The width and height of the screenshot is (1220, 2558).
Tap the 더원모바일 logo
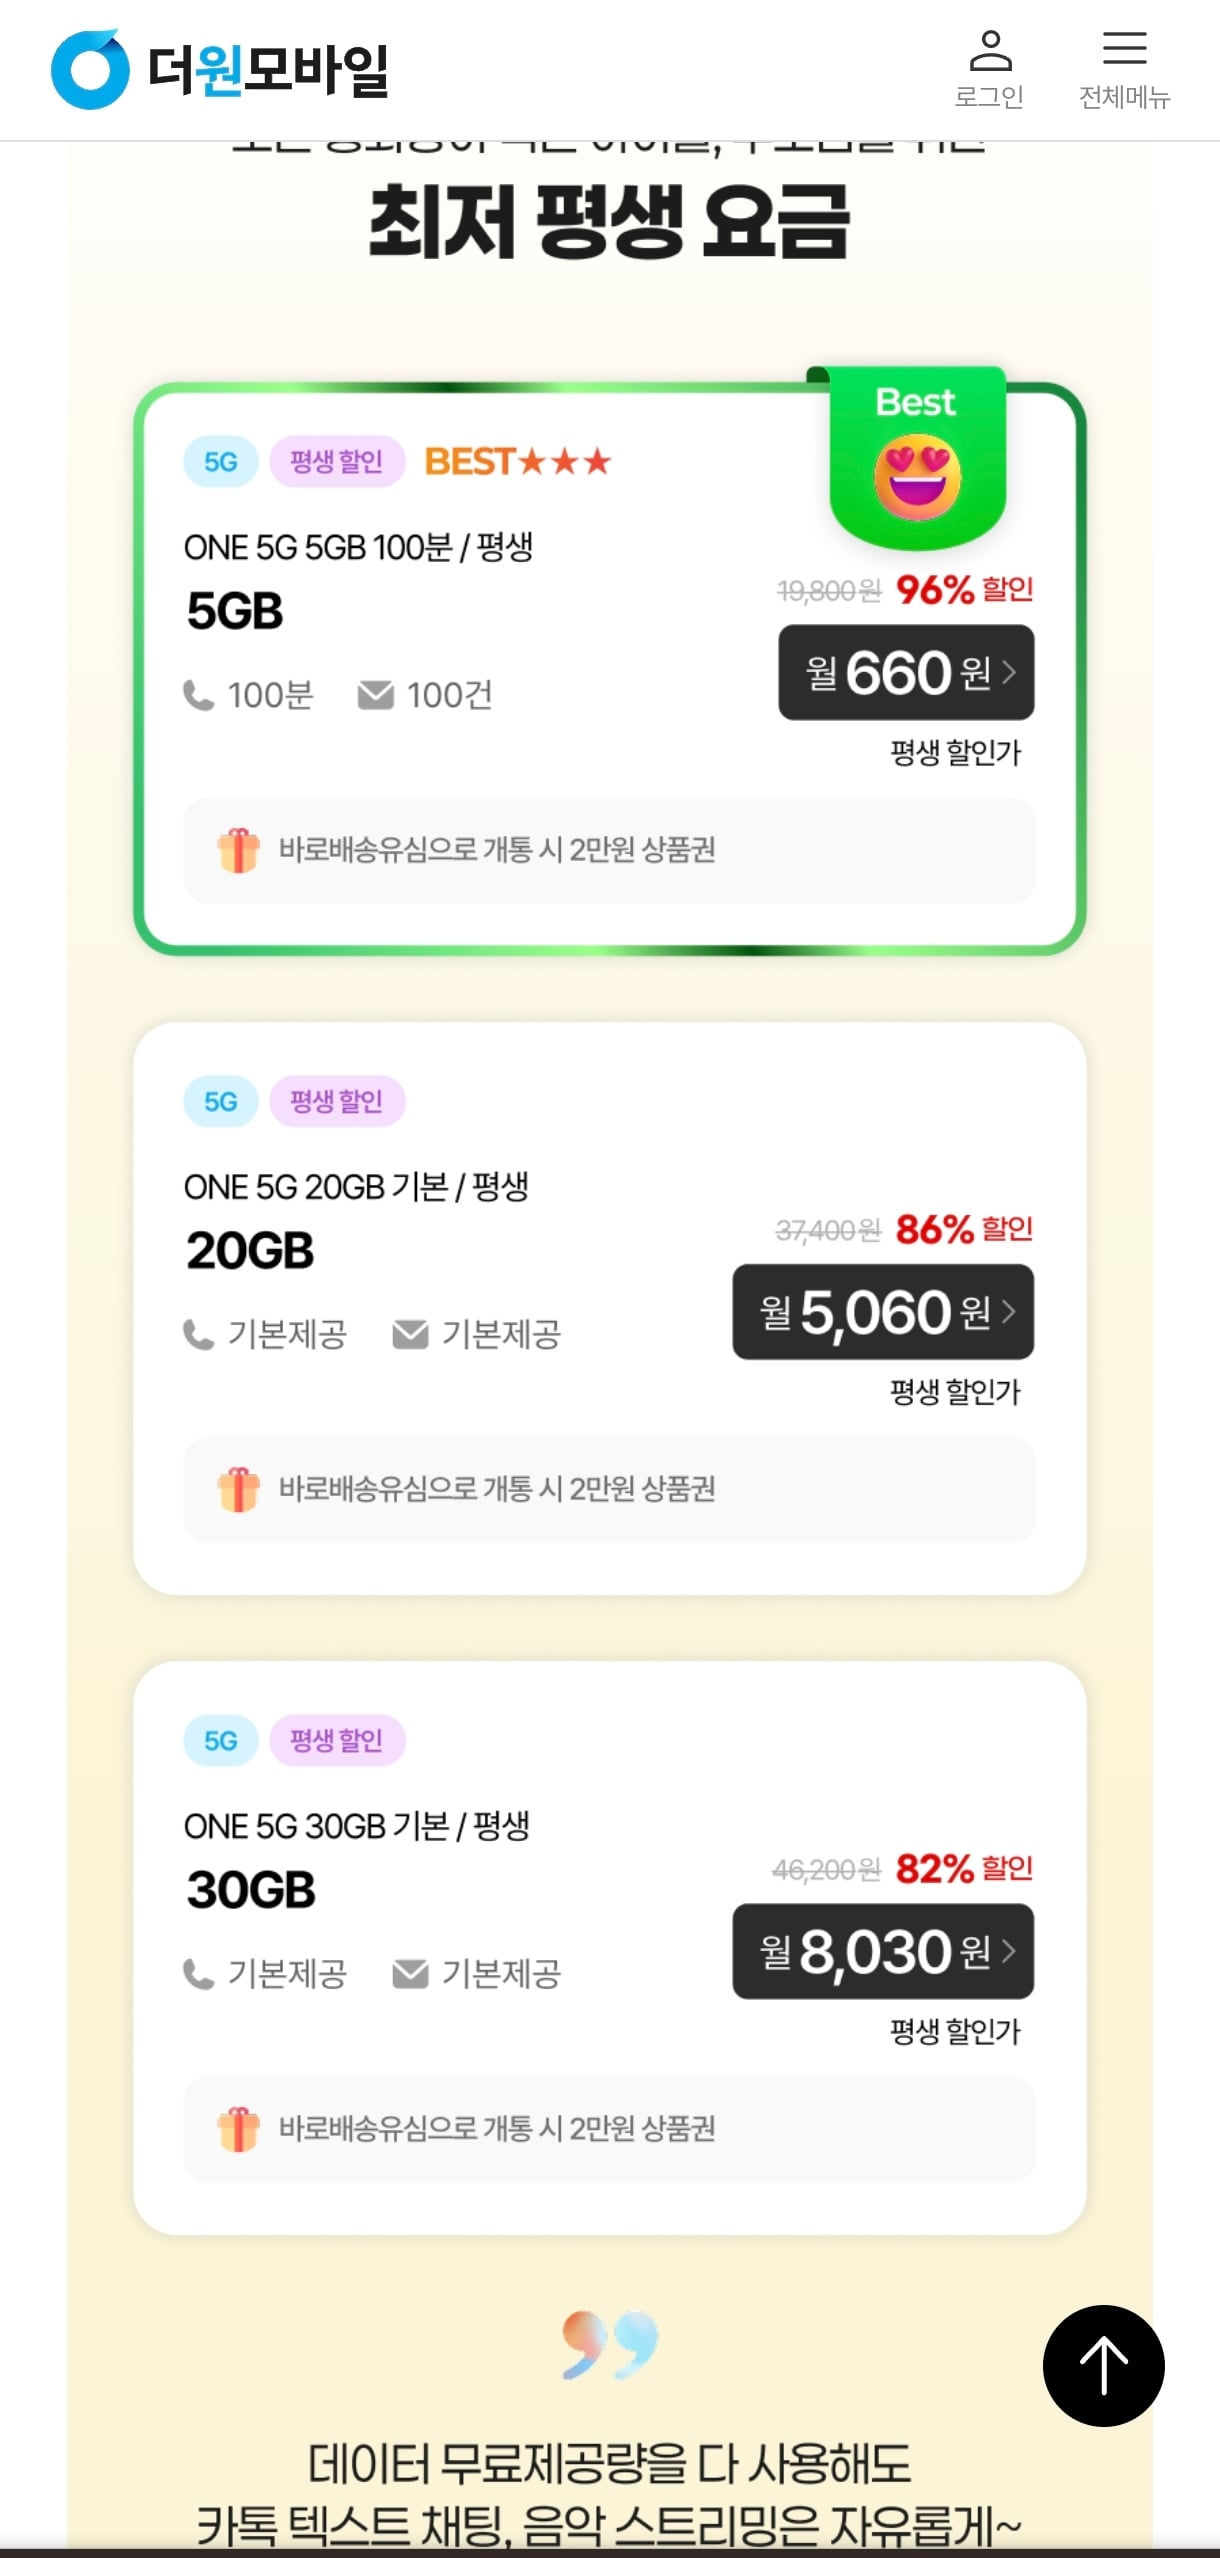220,69
